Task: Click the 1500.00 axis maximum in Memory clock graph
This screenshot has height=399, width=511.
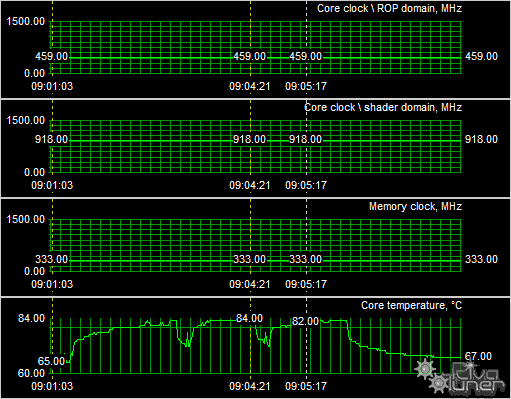Action: tap(26, 219)
